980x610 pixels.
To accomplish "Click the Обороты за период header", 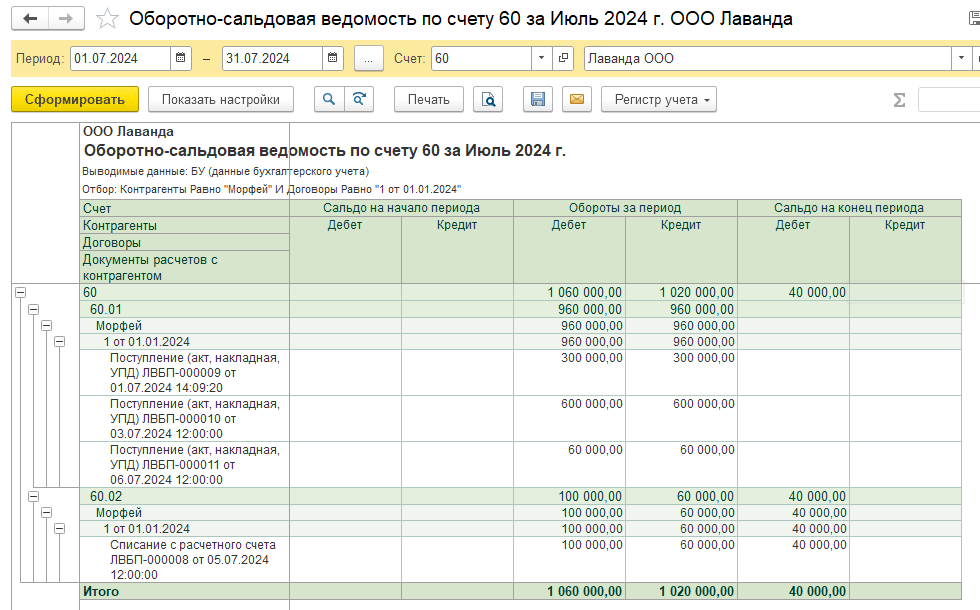I will 625,208.
